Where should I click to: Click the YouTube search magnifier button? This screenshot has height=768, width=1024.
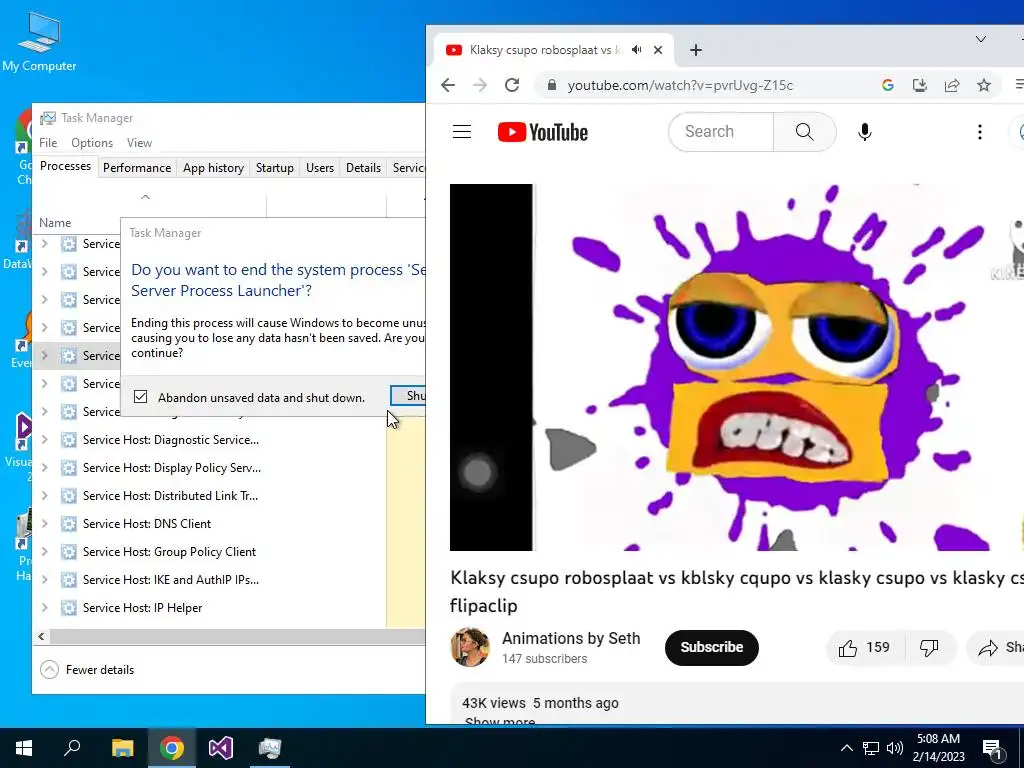pos(805,132)
